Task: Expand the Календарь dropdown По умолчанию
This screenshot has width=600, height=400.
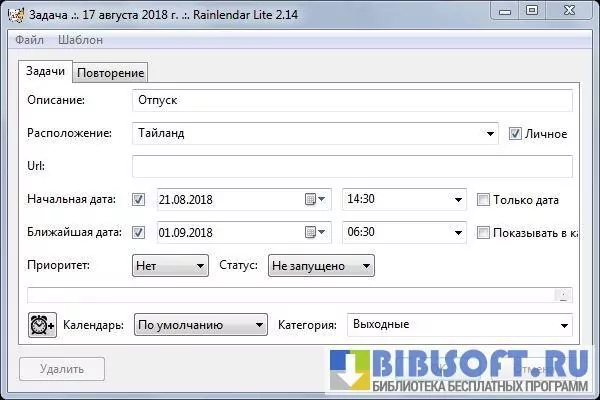Action: click(x=259, y=325)
